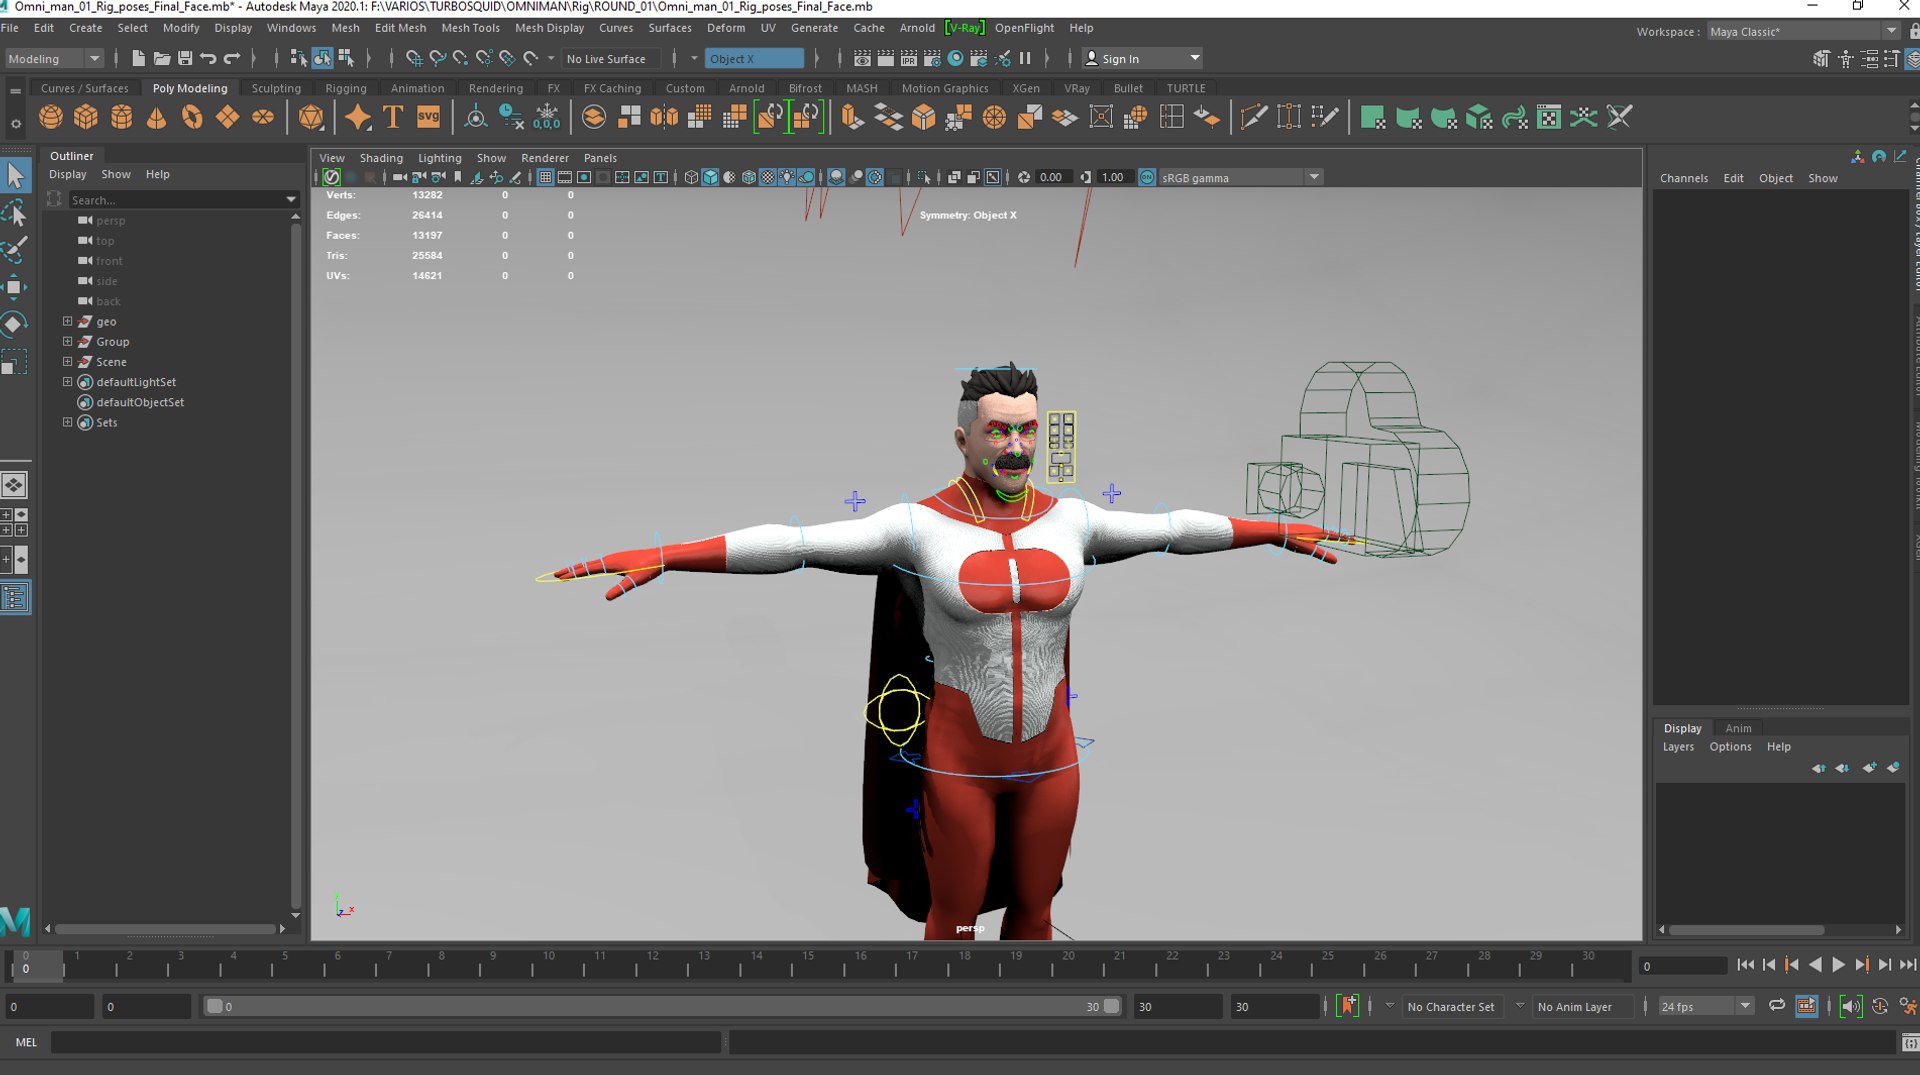Select the Scene node in Outliner
The image size is (1920, 1075).
point(111,362)
